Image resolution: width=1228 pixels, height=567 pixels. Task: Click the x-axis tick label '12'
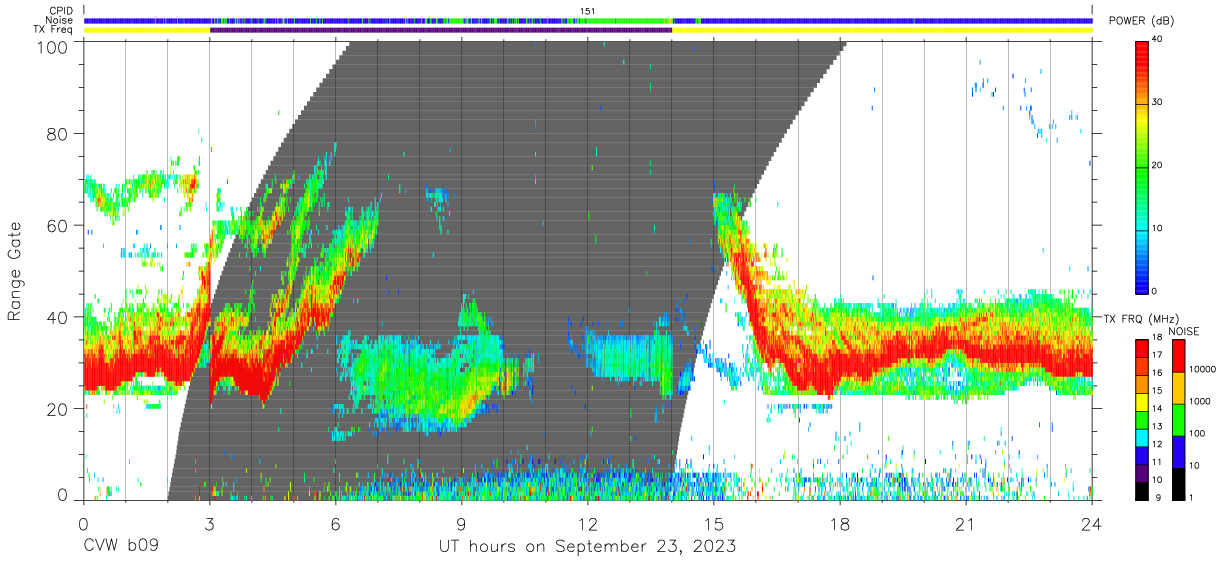point(588,523)
